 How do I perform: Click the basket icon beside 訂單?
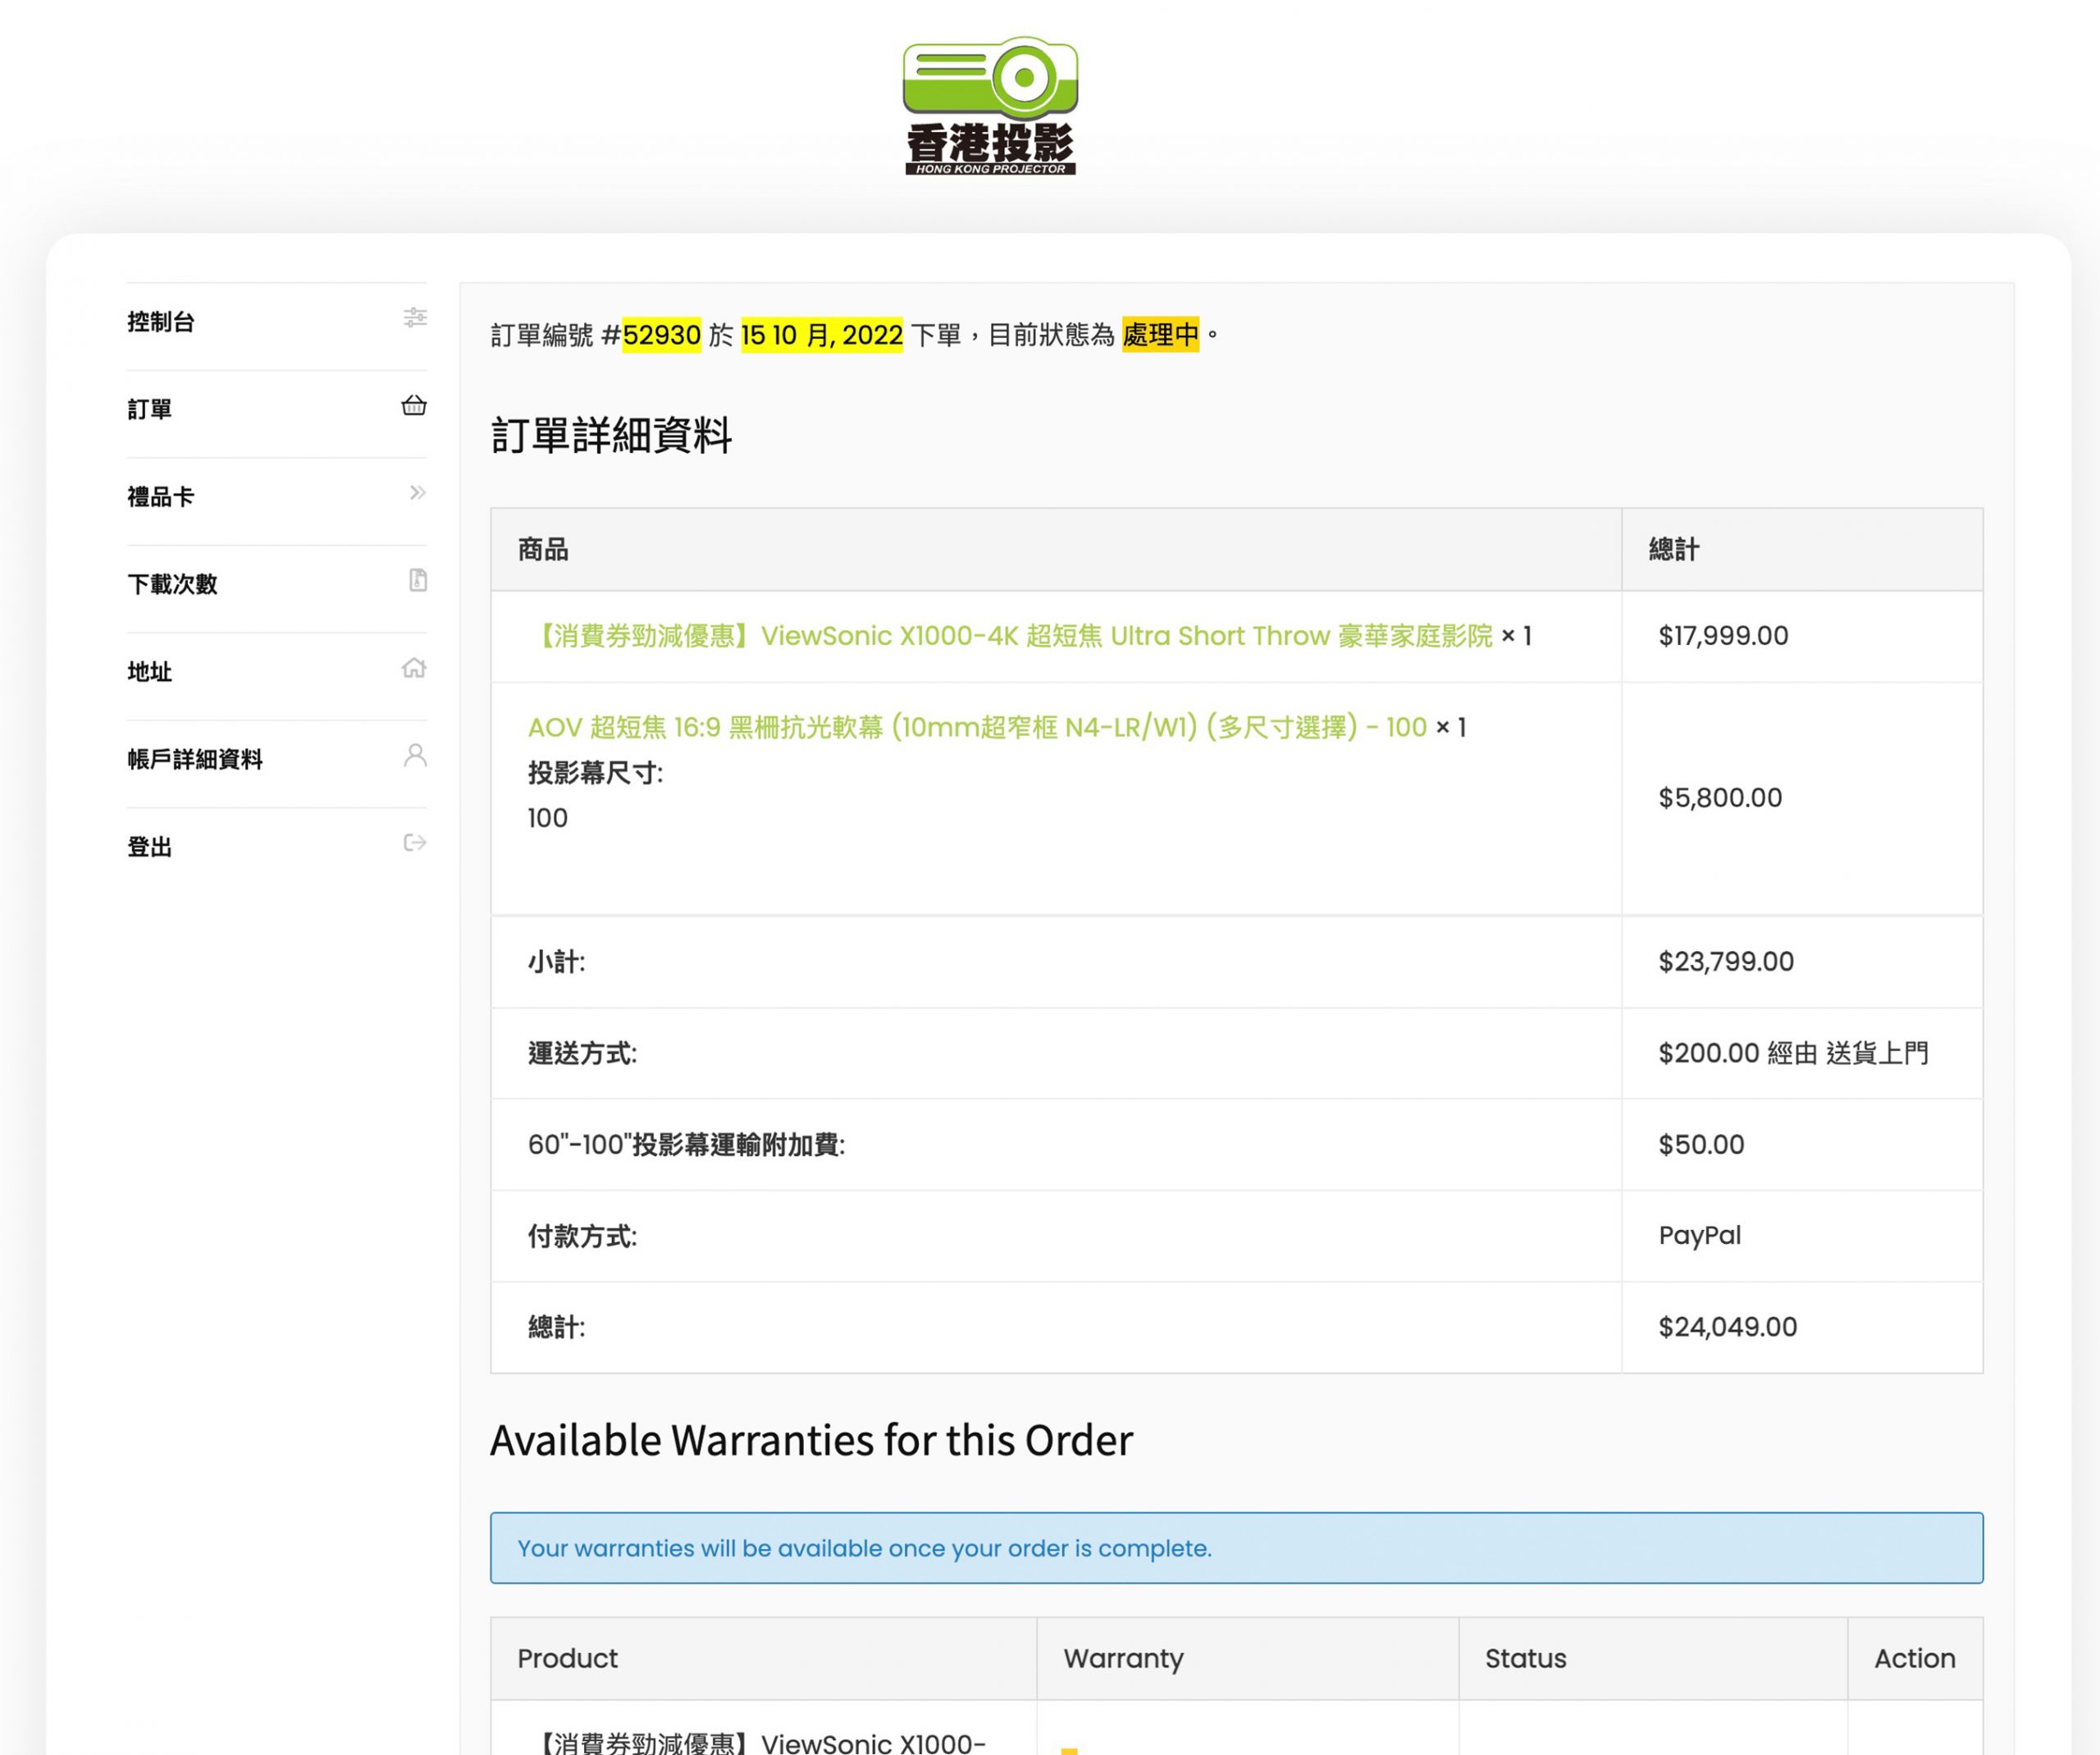pos(414,405)
